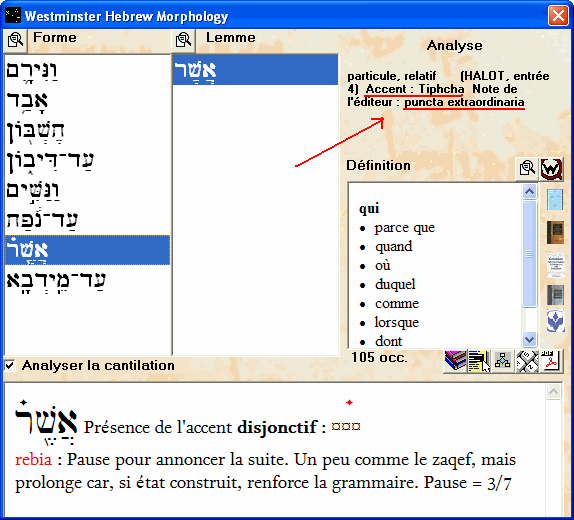Click the definition list scroll down arrow
The image size is (574, 520).
[x=529, y=339]
